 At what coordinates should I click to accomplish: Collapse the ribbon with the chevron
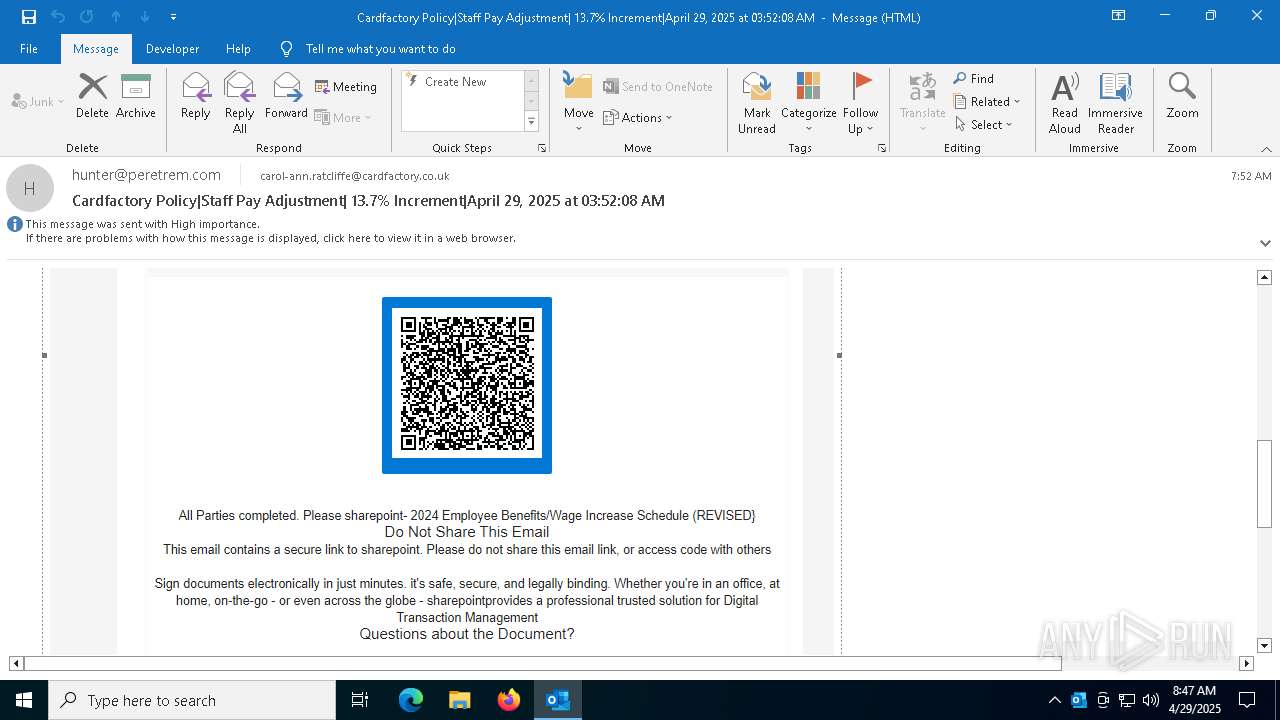tap(1266, 149)
